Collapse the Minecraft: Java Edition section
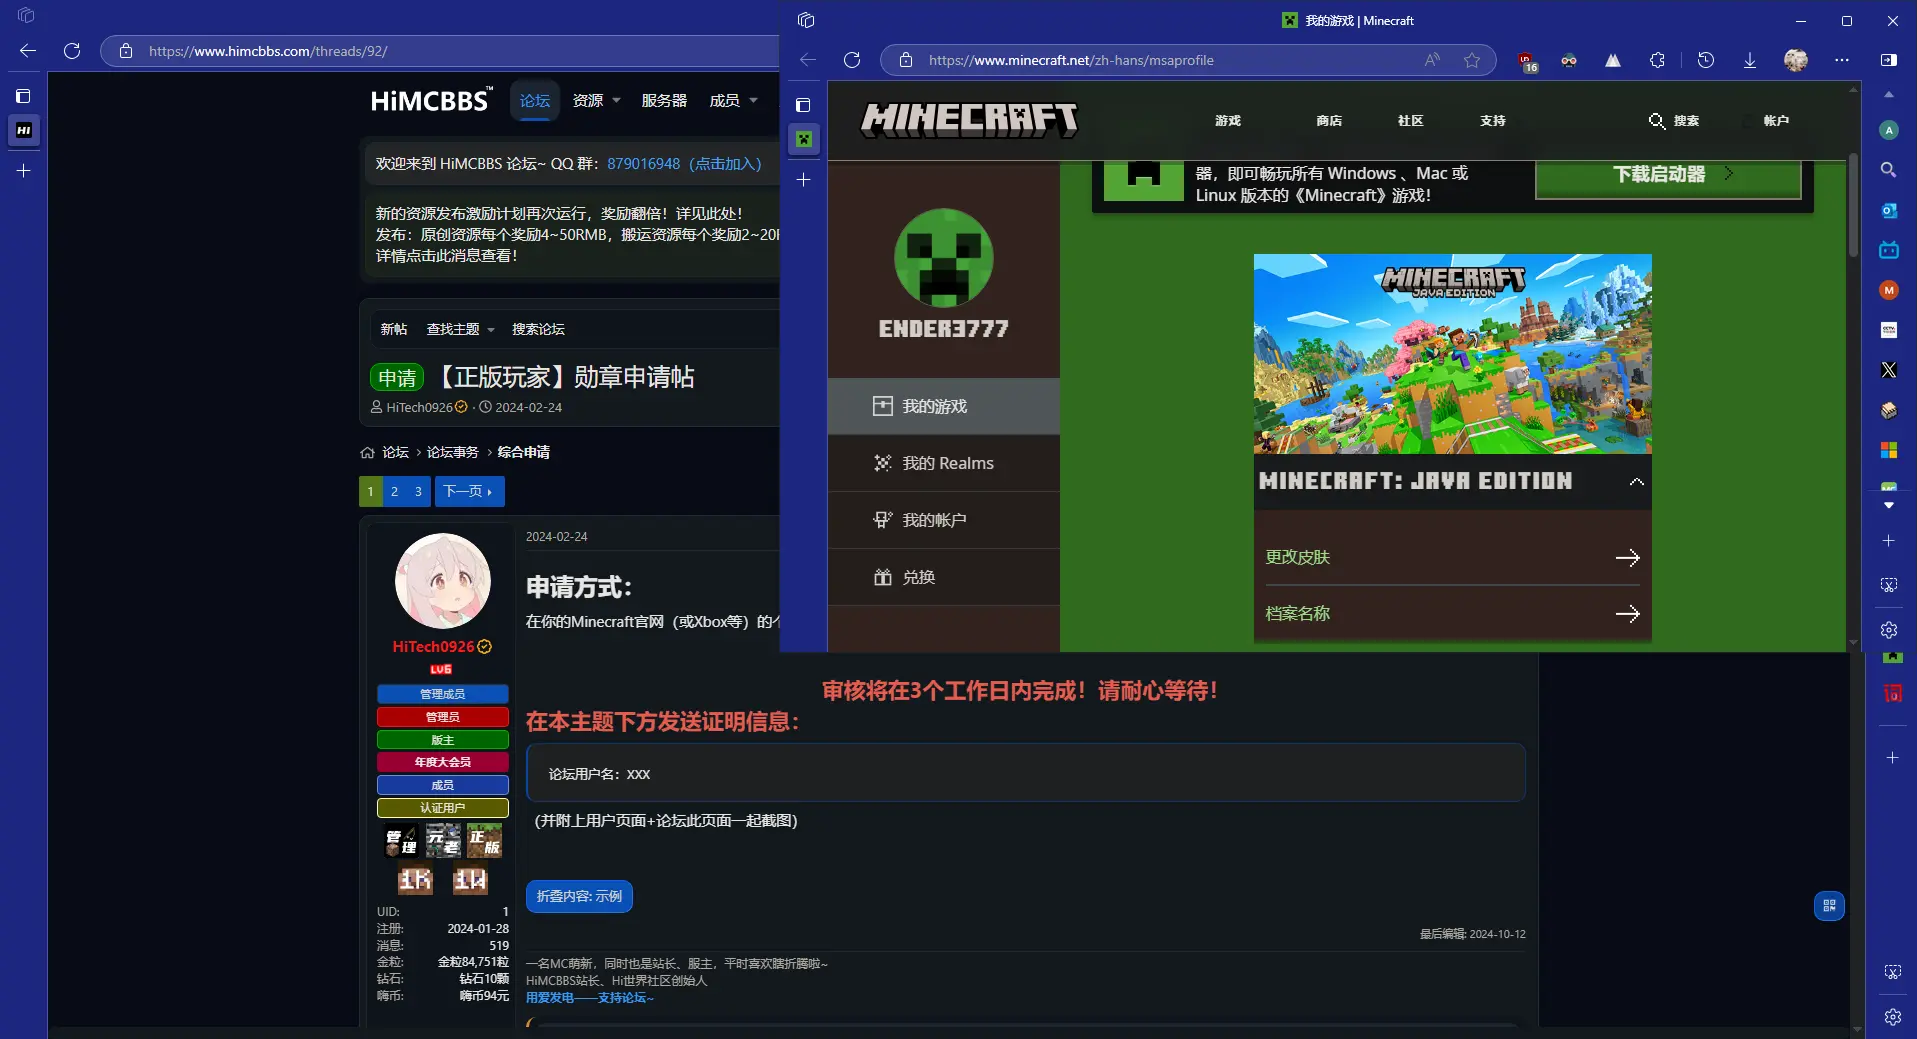Image resolution: width=1917 pixels, height=1039 pixels. [x=1636, y=482]
